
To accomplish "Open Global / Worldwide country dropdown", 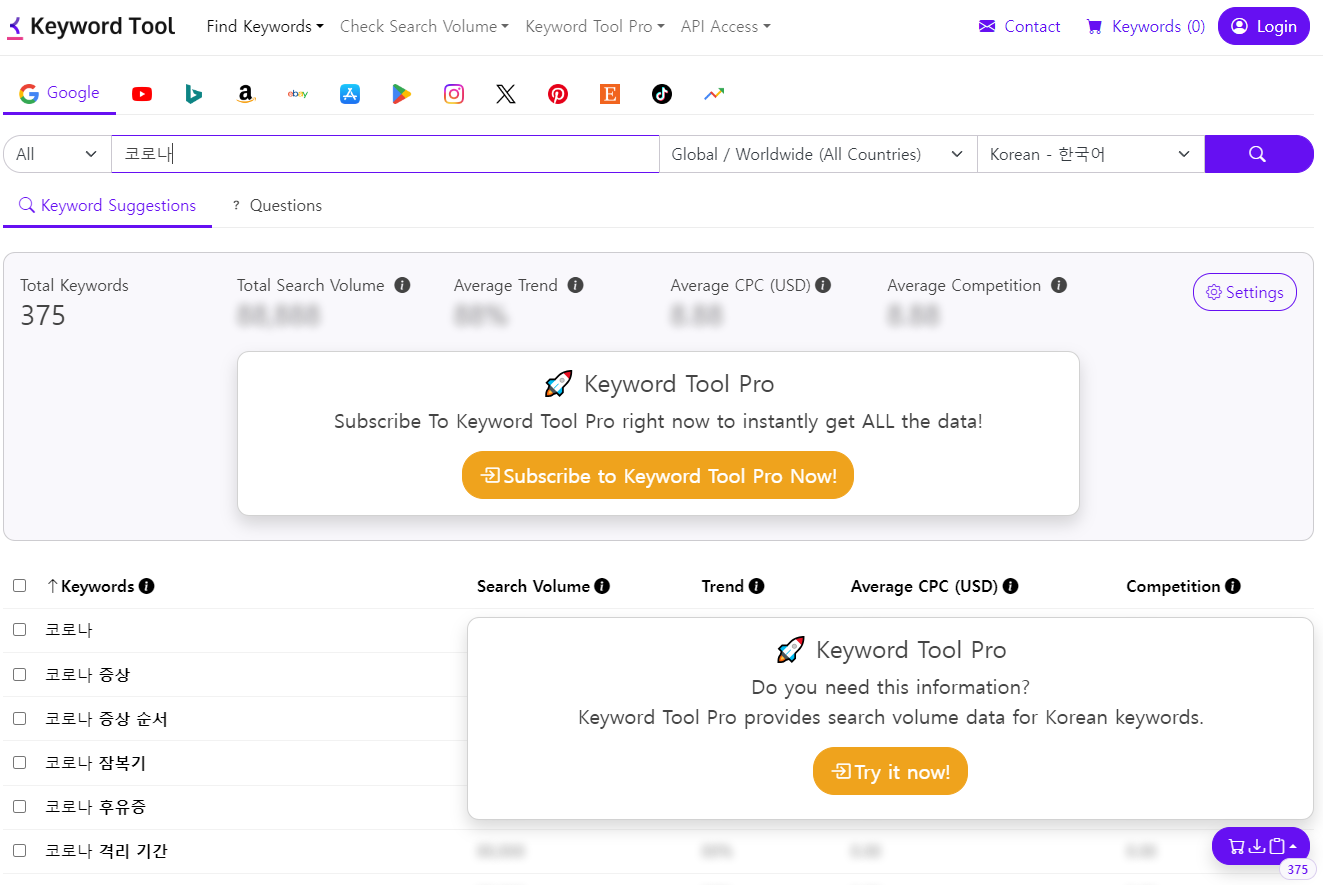I will [x=818, y=154].
